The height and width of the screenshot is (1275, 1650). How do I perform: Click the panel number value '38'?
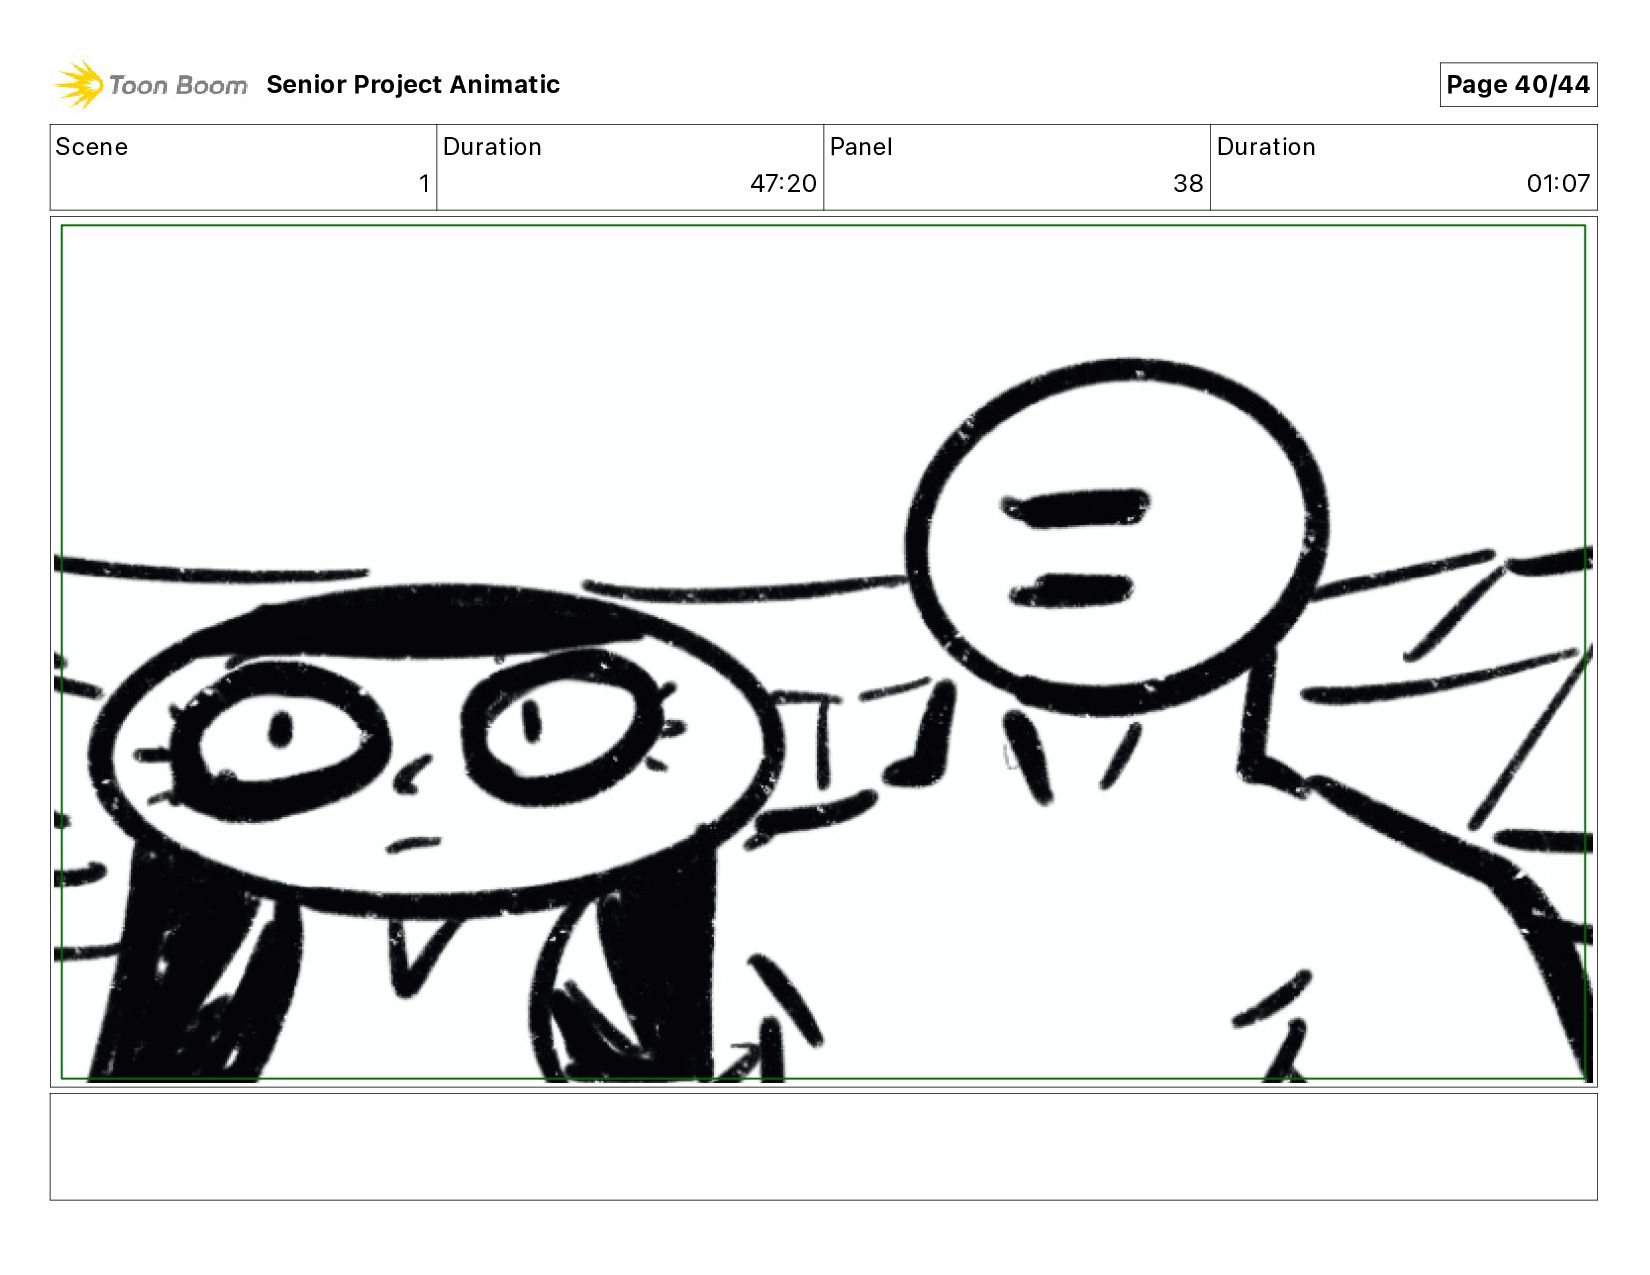coord(1188,184)
